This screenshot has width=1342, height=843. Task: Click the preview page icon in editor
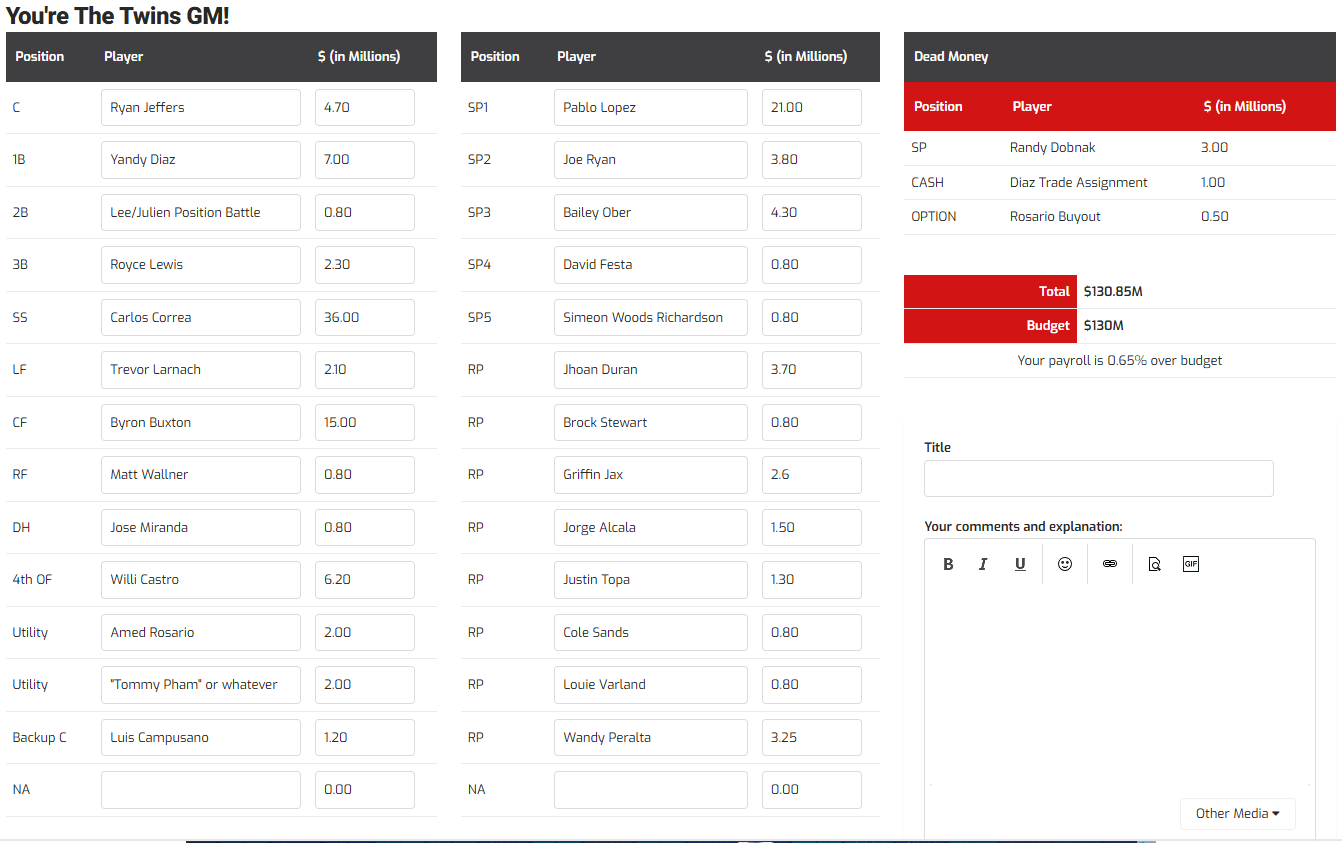tap(1154, 564)
